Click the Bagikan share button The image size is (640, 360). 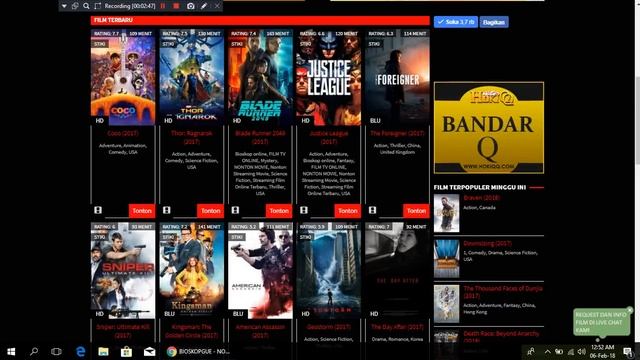point(494,22)
